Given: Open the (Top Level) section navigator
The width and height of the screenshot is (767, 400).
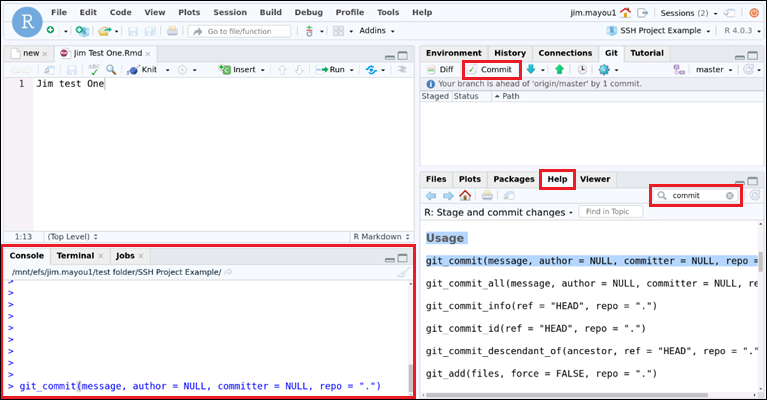Looking at the screenshot, I should (72, 237).
